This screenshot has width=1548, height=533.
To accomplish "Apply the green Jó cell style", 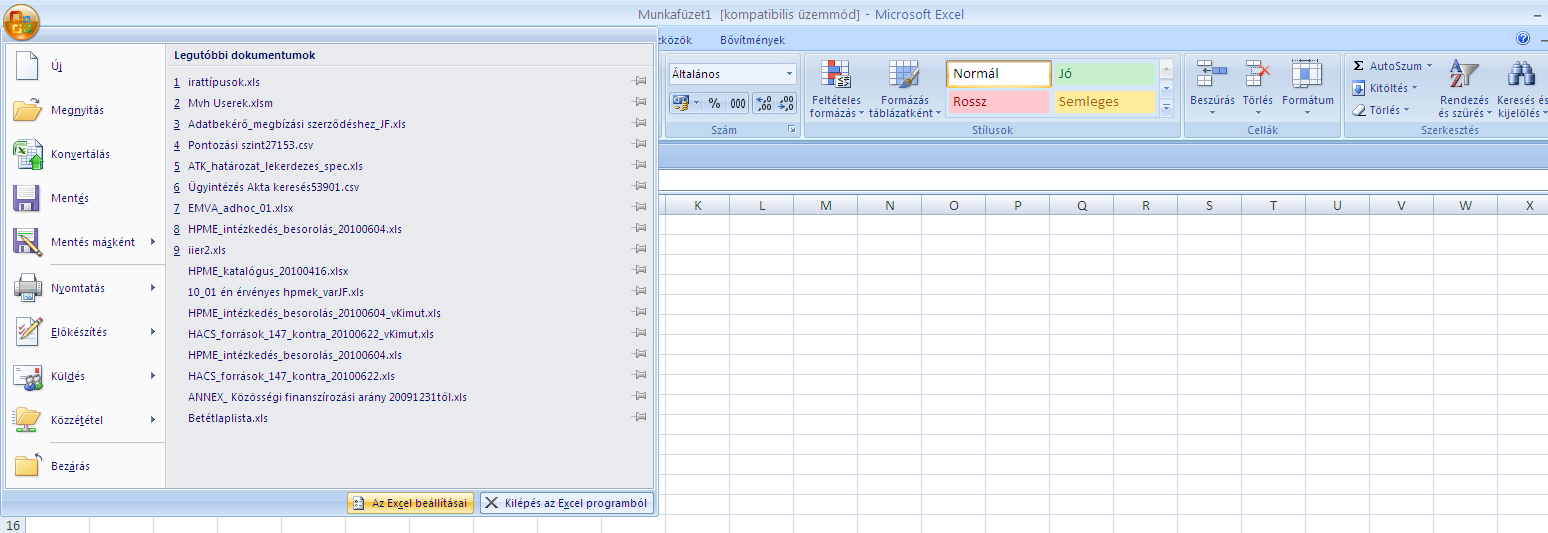I will (1104, 74).
